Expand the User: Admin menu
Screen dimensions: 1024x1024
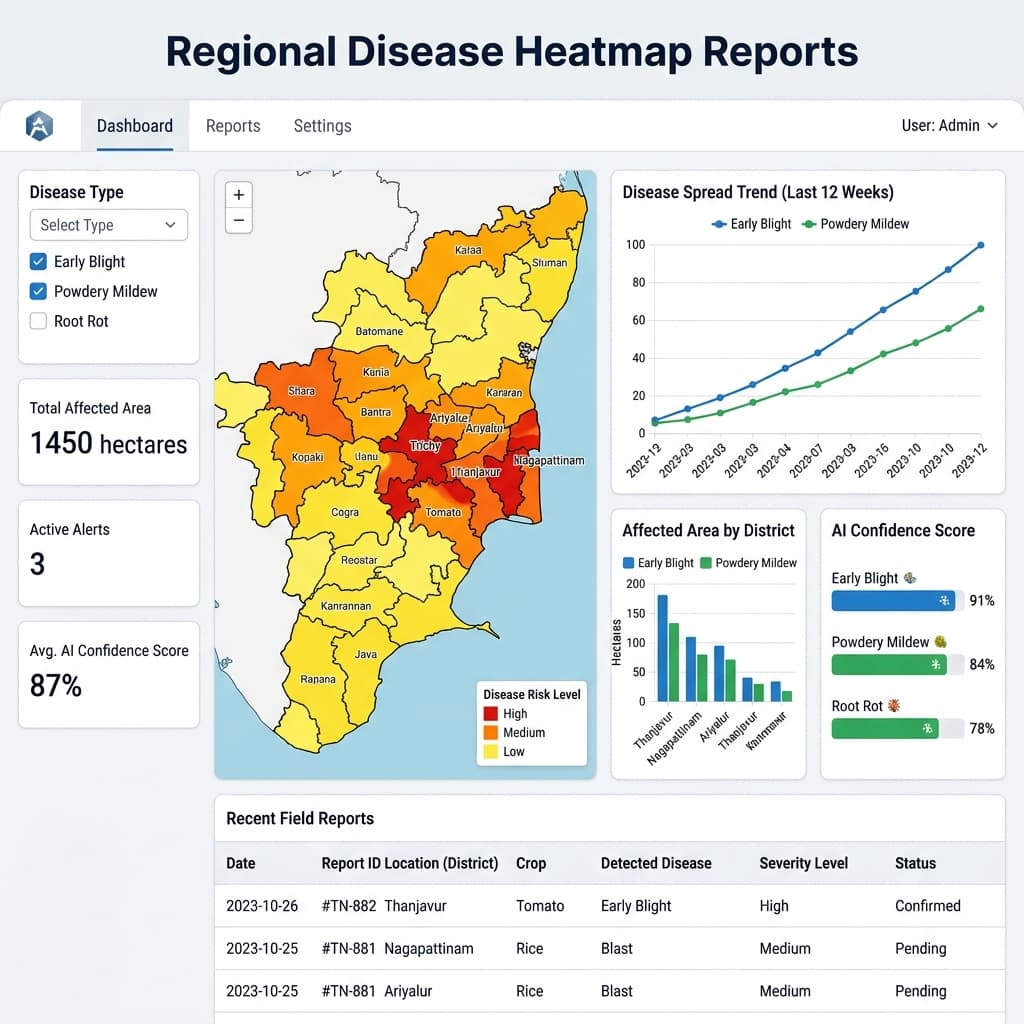tap(950, 125)
